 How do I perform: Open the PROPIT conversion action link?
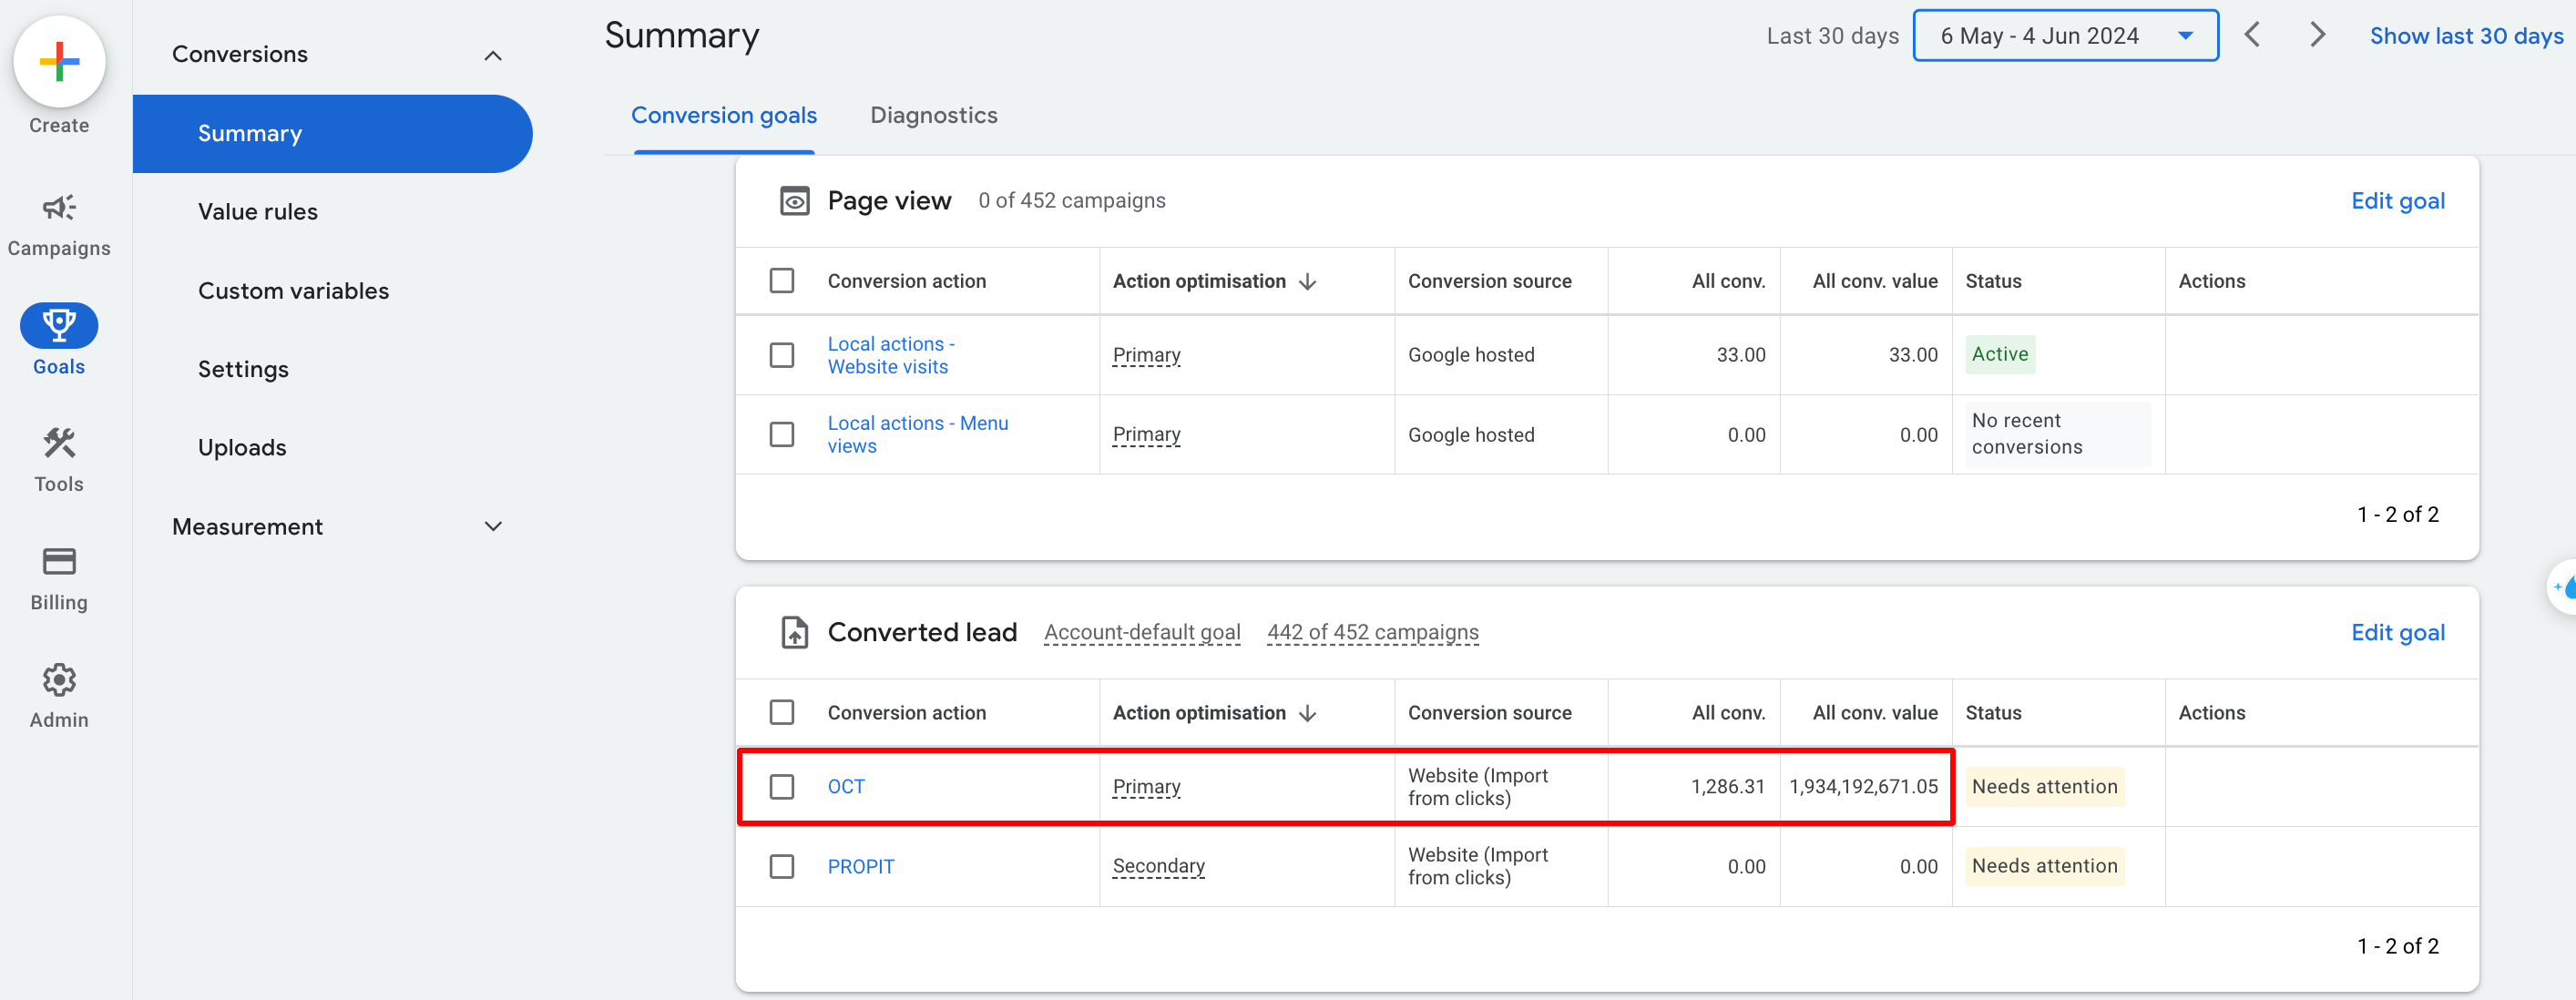point(860,867)
